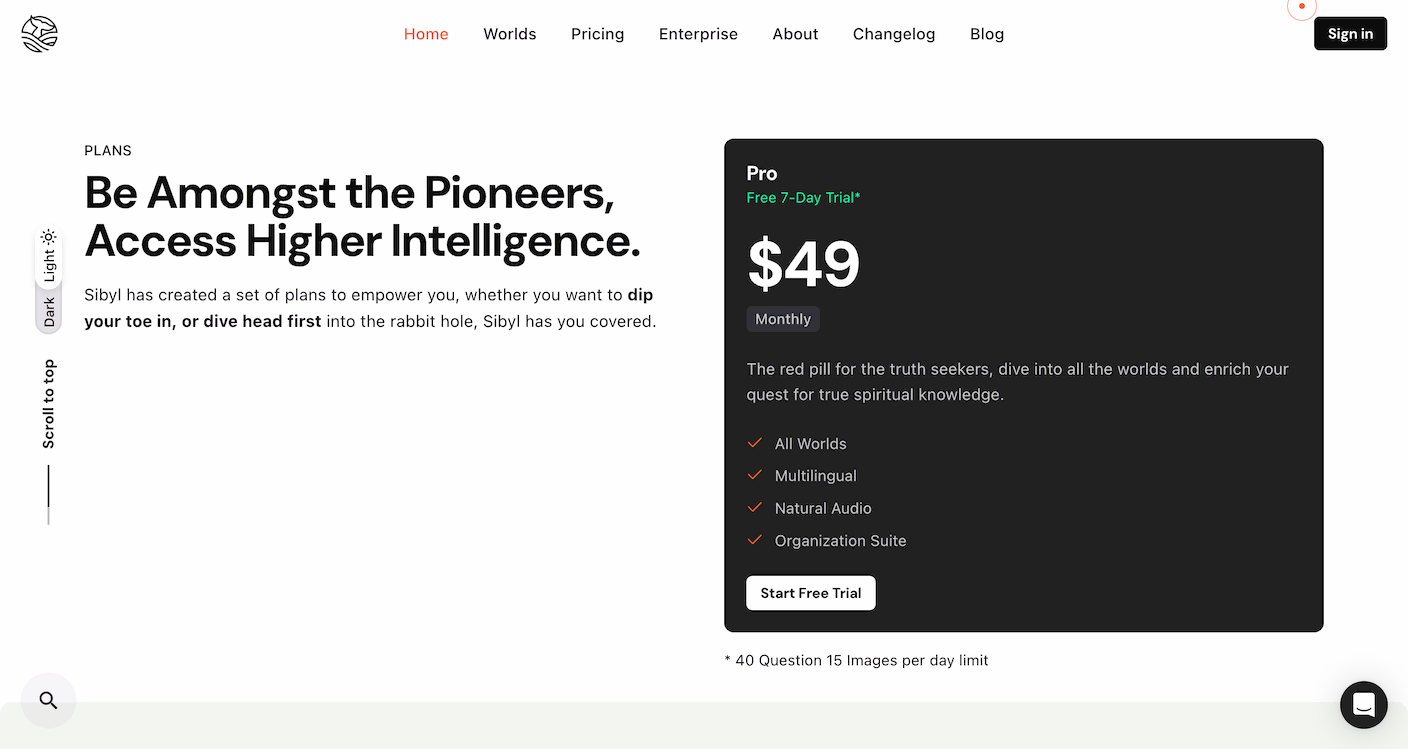This screenshot has height=749, width=1408.
Task: Click the Sibyl logo icon
Action: tap(40, 34)
